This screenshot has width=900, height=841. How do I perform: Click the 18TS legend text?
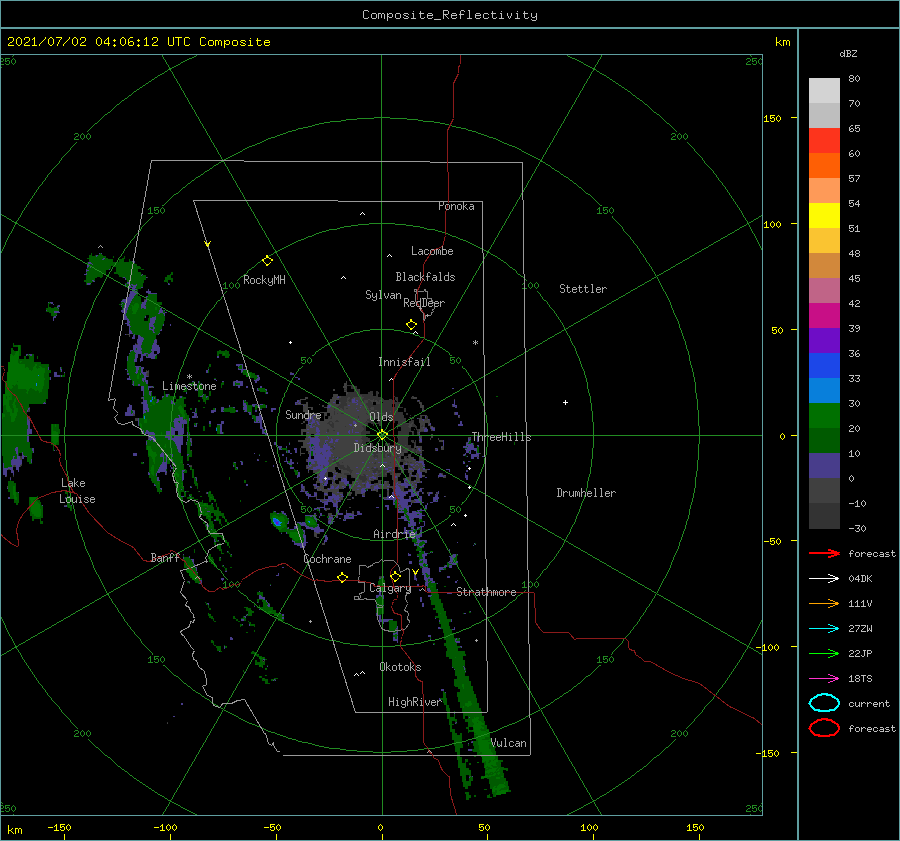click(860, 679)
